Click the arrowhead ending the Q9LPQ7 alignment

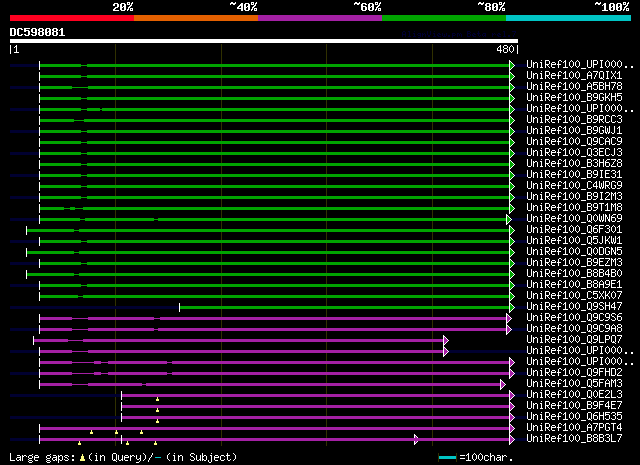[446, 340]
